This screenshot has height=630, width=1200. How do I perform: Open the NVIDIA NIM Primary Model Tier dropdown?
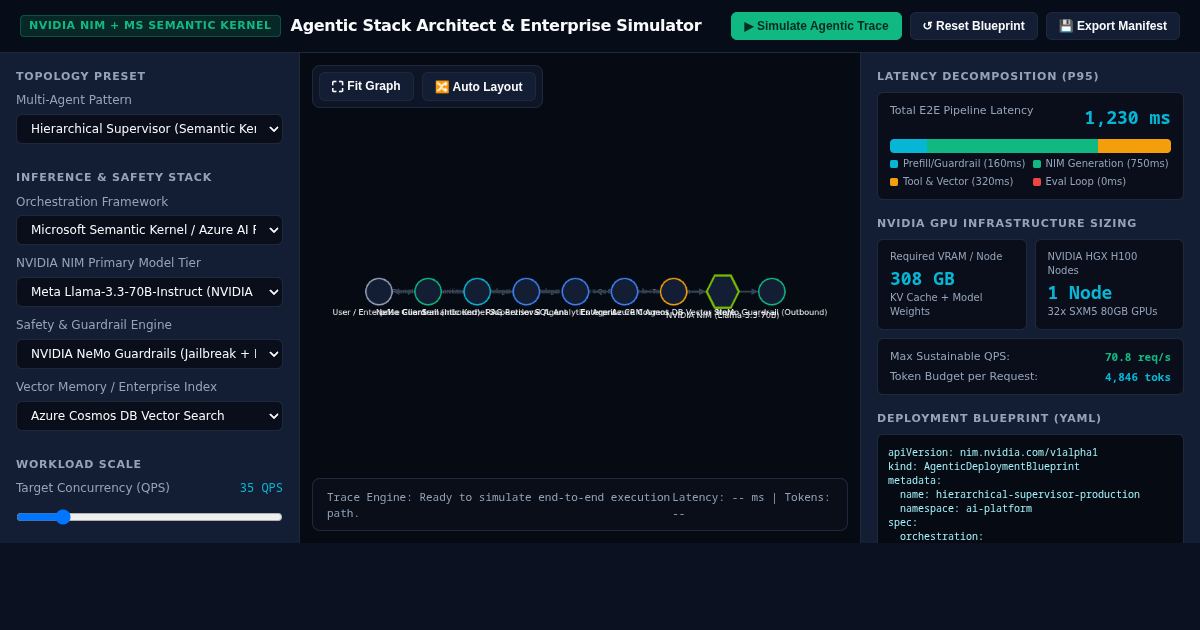pyautogui.click(x=149, y=292)
